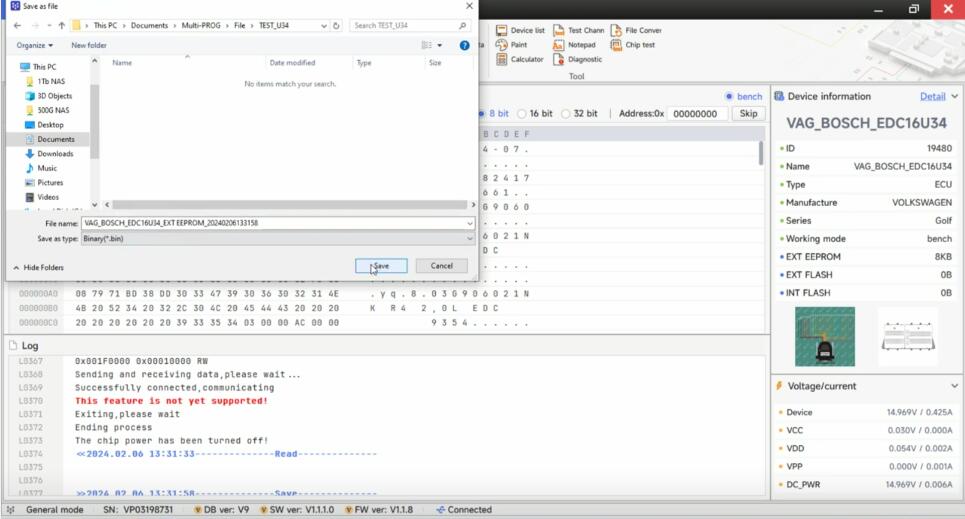Launch the Paint tool icon
The width and height of the screenshot is (965, 519).
coord(502,45)
